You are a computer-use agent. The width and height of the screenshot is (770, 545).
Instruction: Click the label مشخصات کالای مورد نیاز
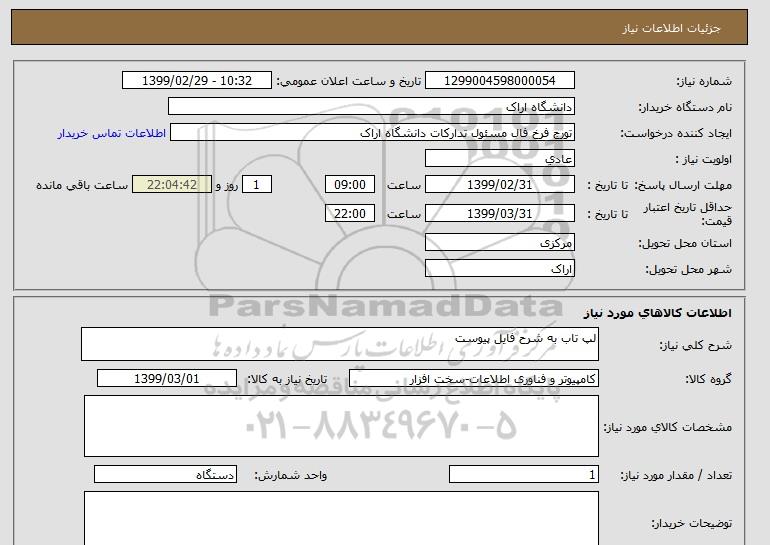pyautogui.click(x=668, y=427)
